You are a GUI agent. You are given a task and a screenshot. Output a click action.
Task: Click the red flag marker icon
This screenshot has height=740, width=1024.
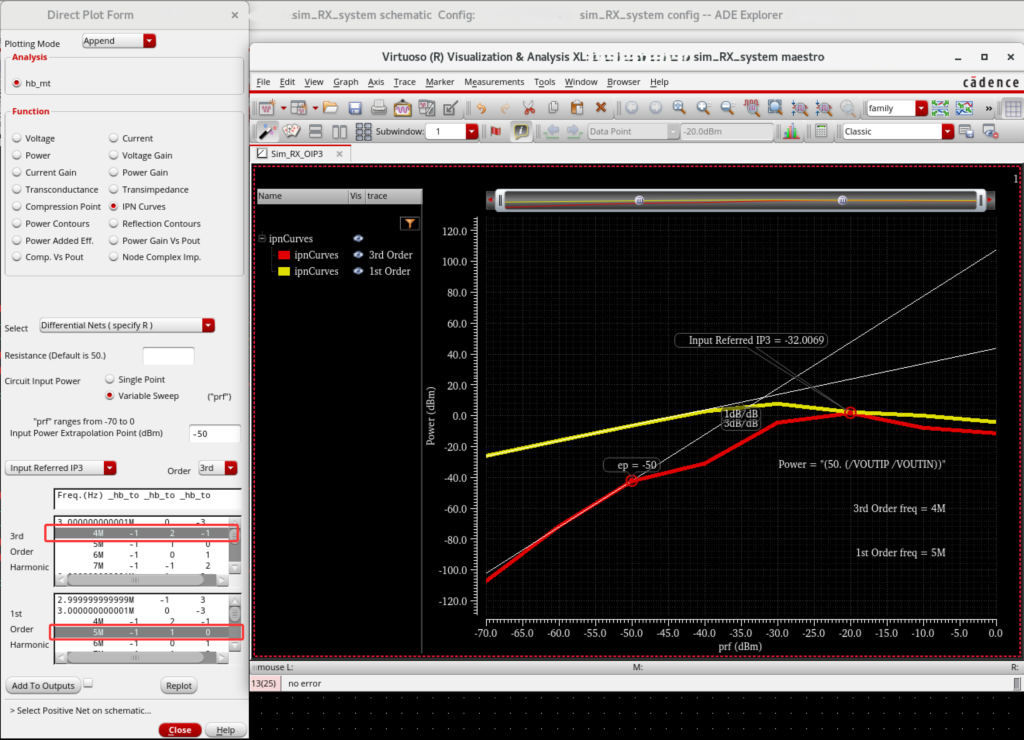496,131
